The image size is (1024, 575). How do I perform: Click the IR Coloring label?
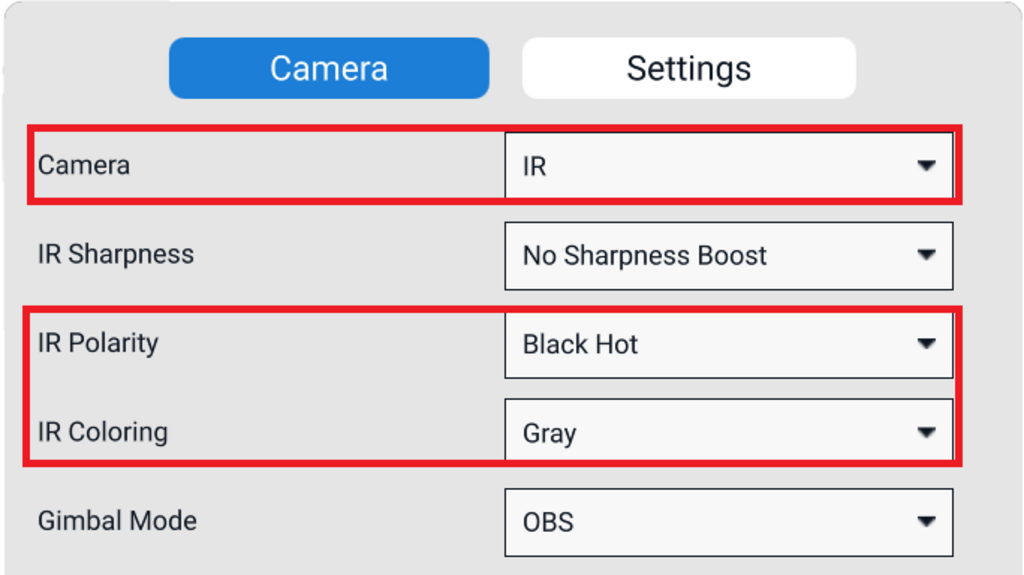pos(103,432)
